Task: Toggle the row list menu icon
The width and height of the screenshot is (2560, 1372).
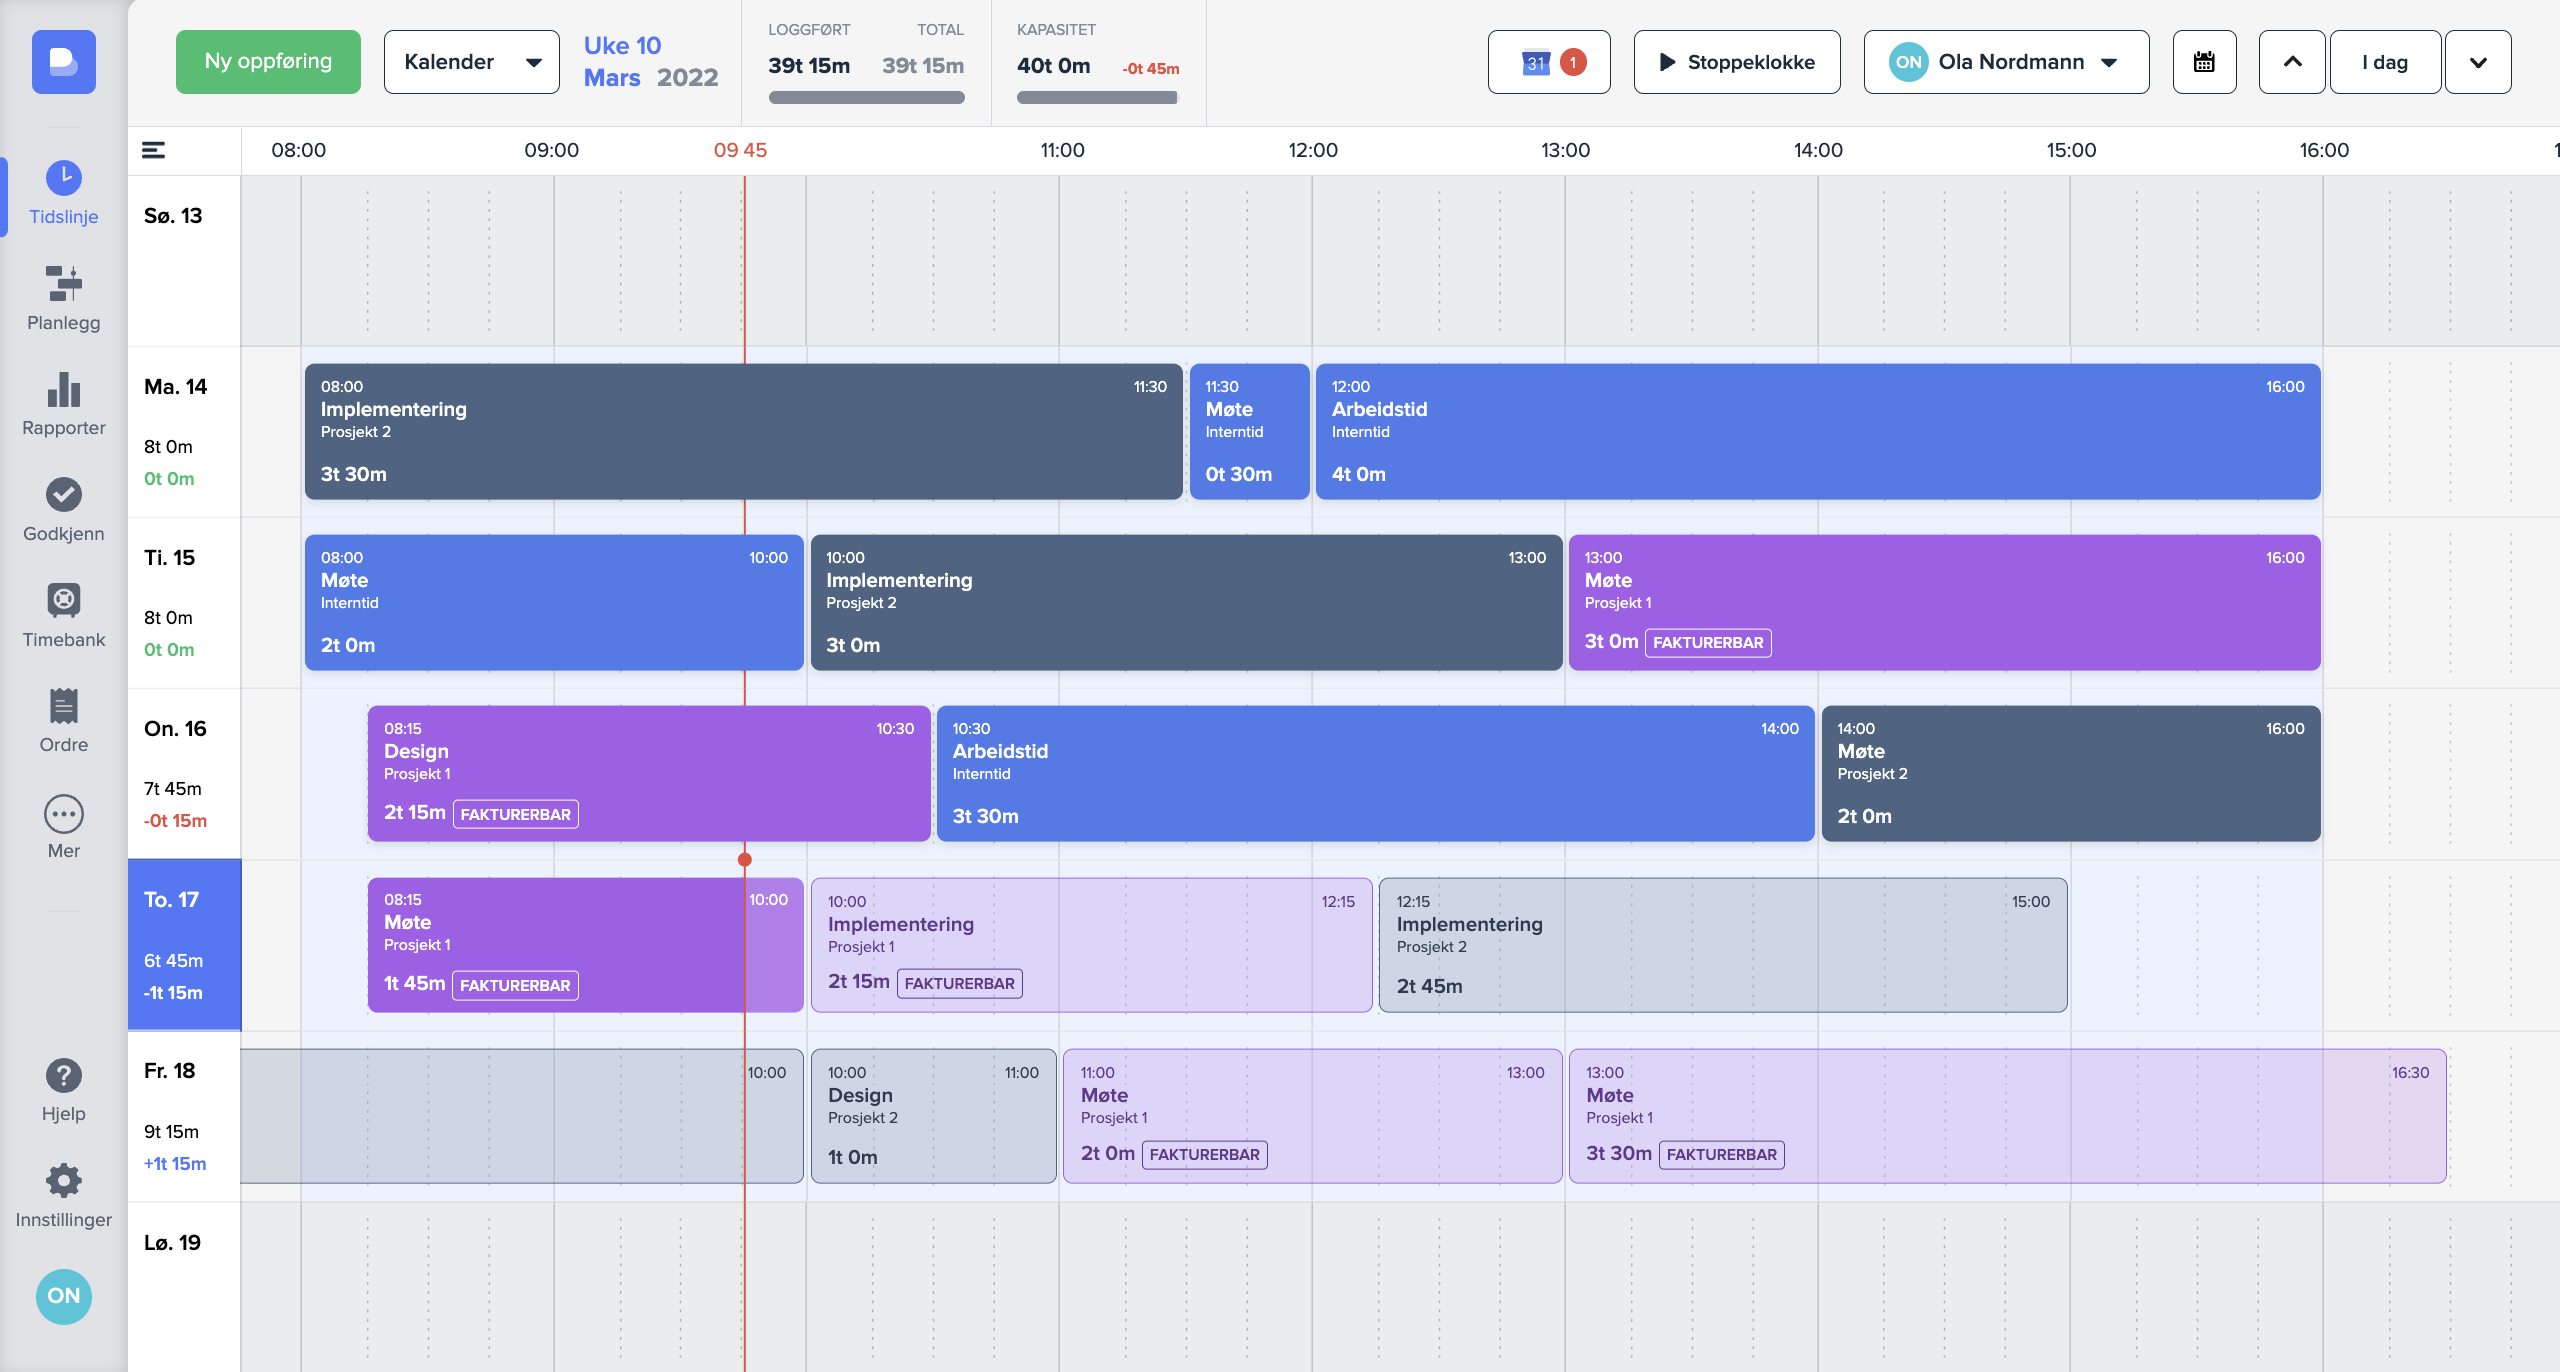Action: tap(153, 150)
